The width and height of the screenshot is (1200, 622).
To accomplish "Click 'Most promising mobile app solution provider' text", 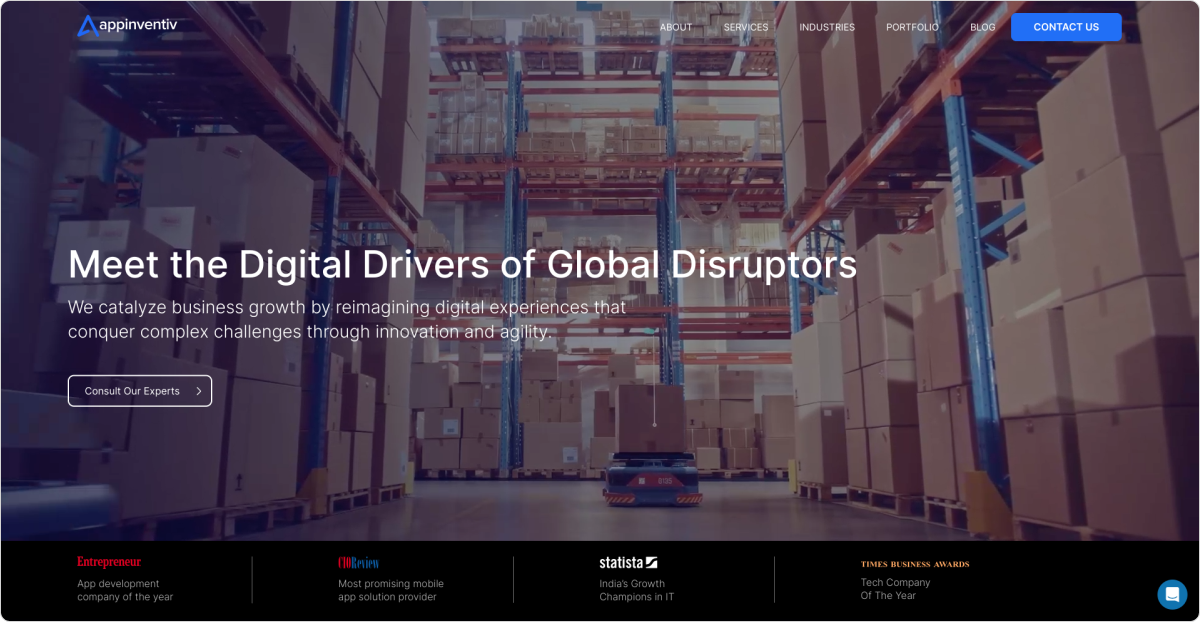I will (390, 590).
